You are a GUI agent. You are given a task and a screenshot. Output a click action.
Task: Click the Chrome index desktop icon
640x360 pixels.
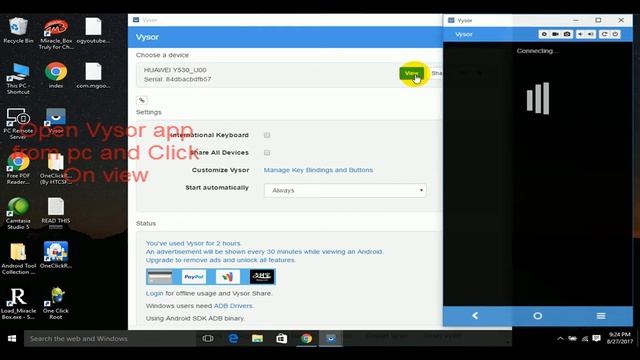(56, 76)
